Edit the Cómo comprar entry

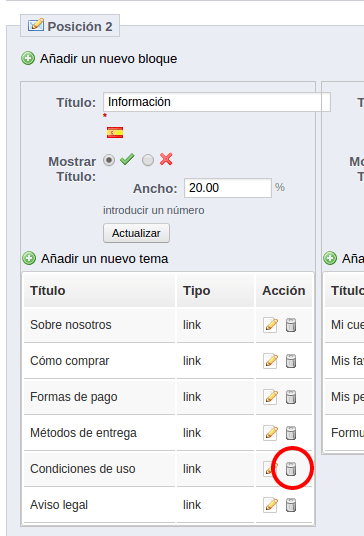point(270,361)
